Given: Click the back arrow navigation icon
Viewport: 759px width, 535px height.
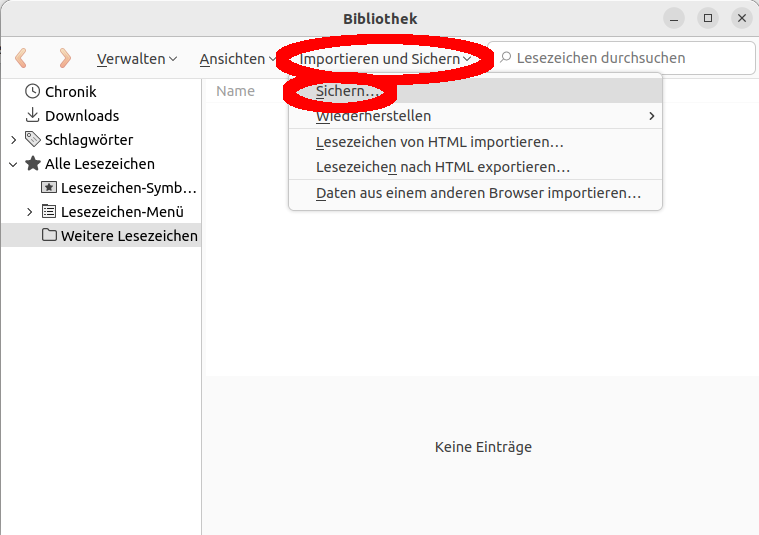Looking at the screenshot, I should click(21, 58).
